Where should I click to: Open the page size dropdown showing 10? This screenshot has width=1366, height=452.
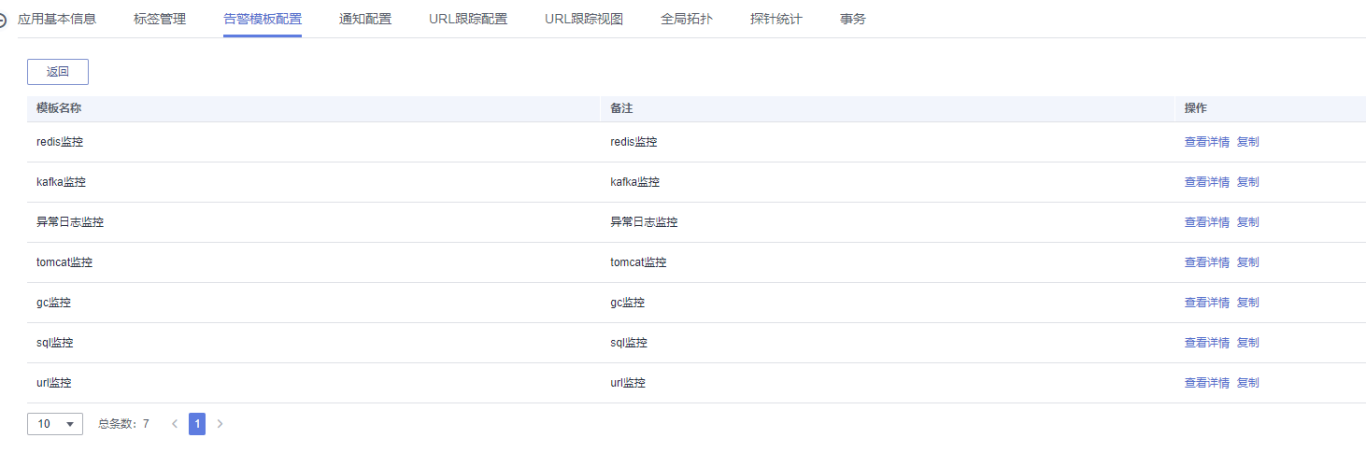coord(55,424)
